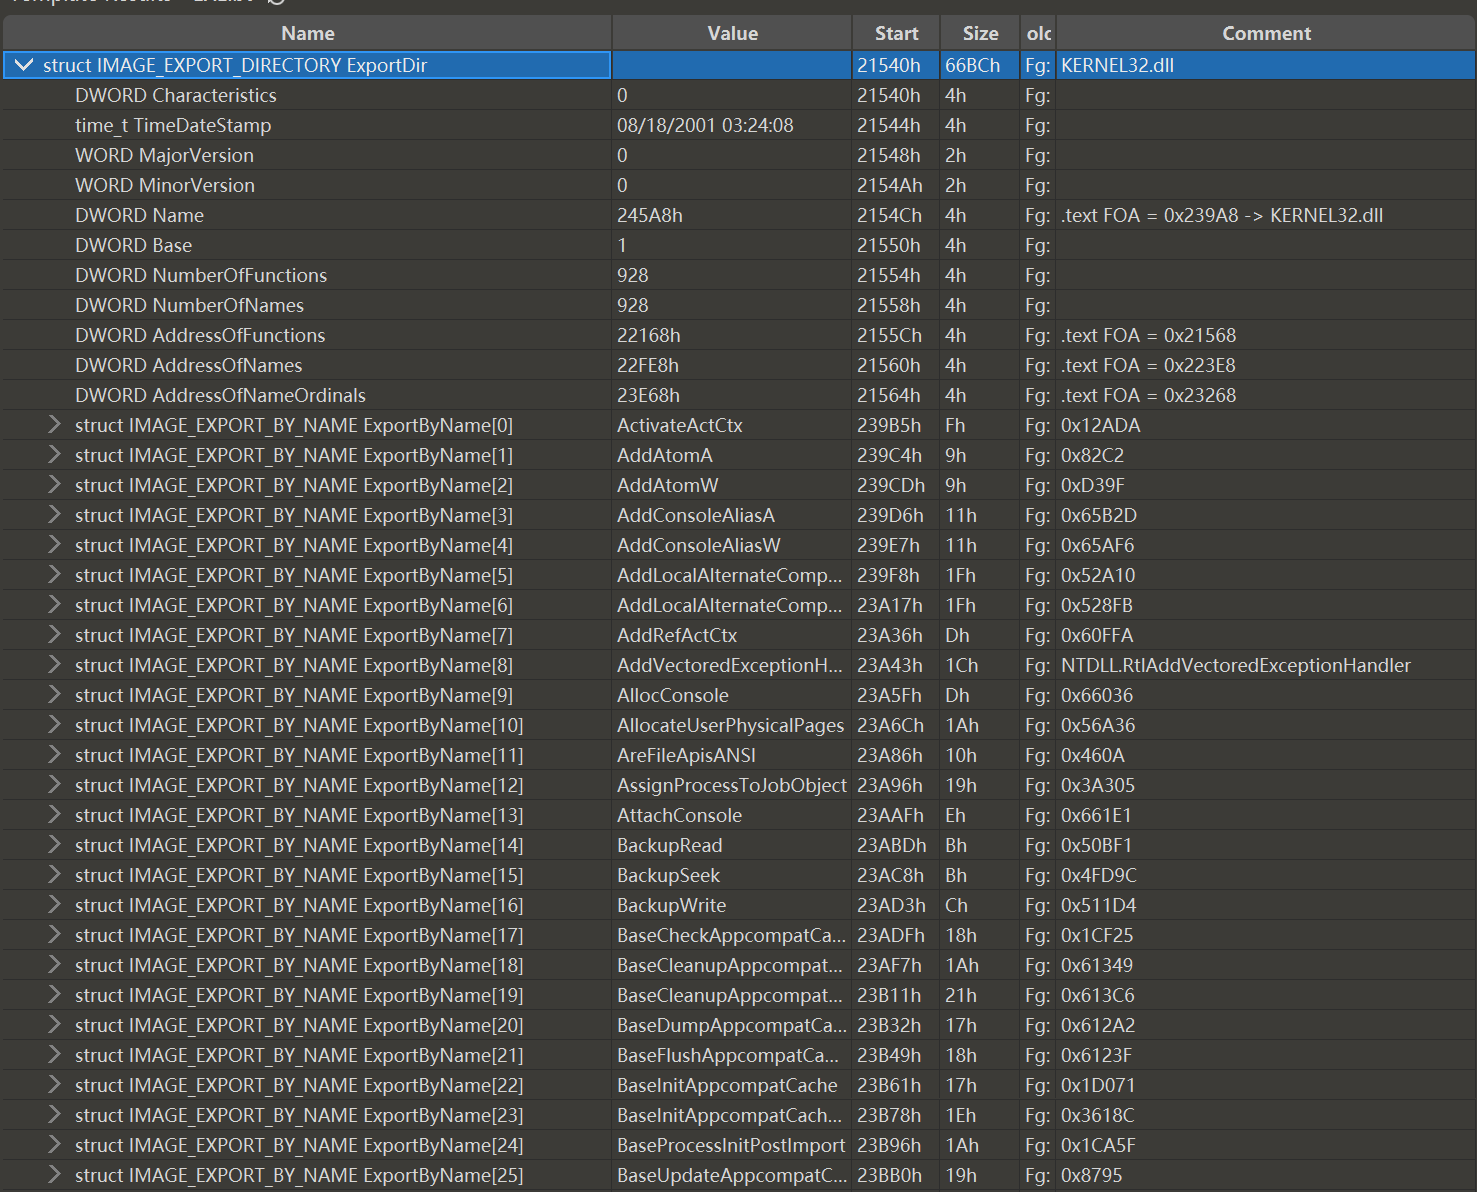This screenshot has height=1192, width=1477.
Task: Select the ExportByName[12] row
Action: pyautogui.click(x=738, y=785)
